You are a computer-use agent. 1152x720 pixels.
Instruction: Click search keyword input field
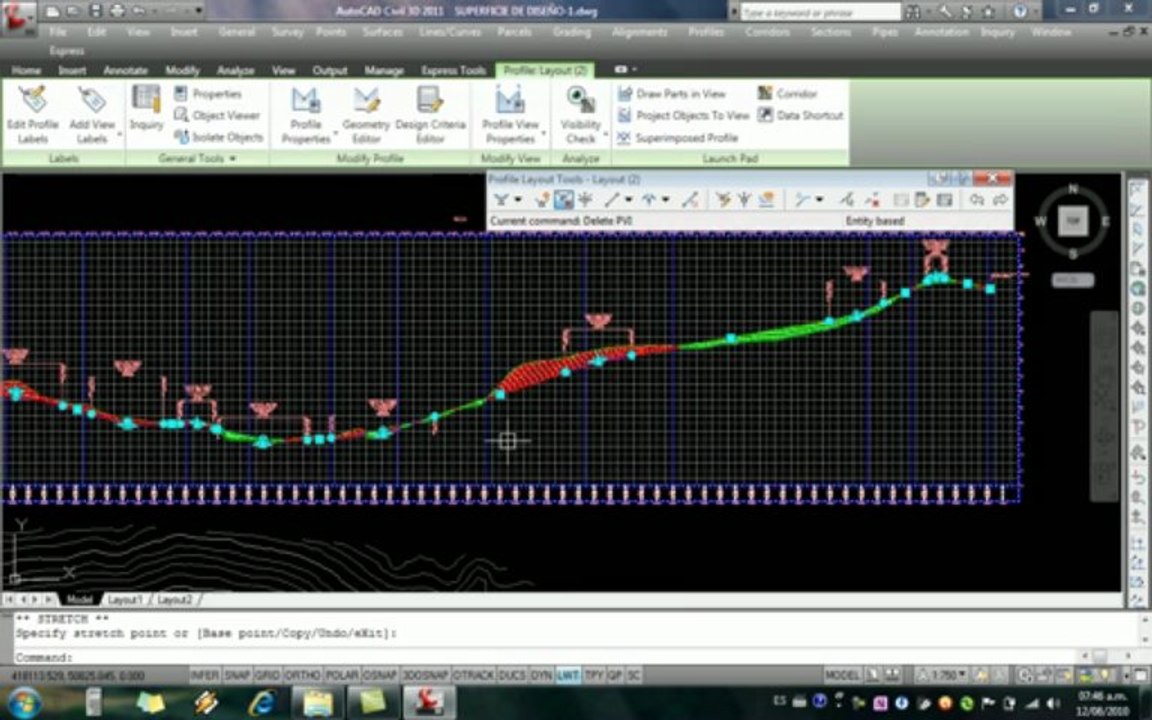tap(820, 12)
